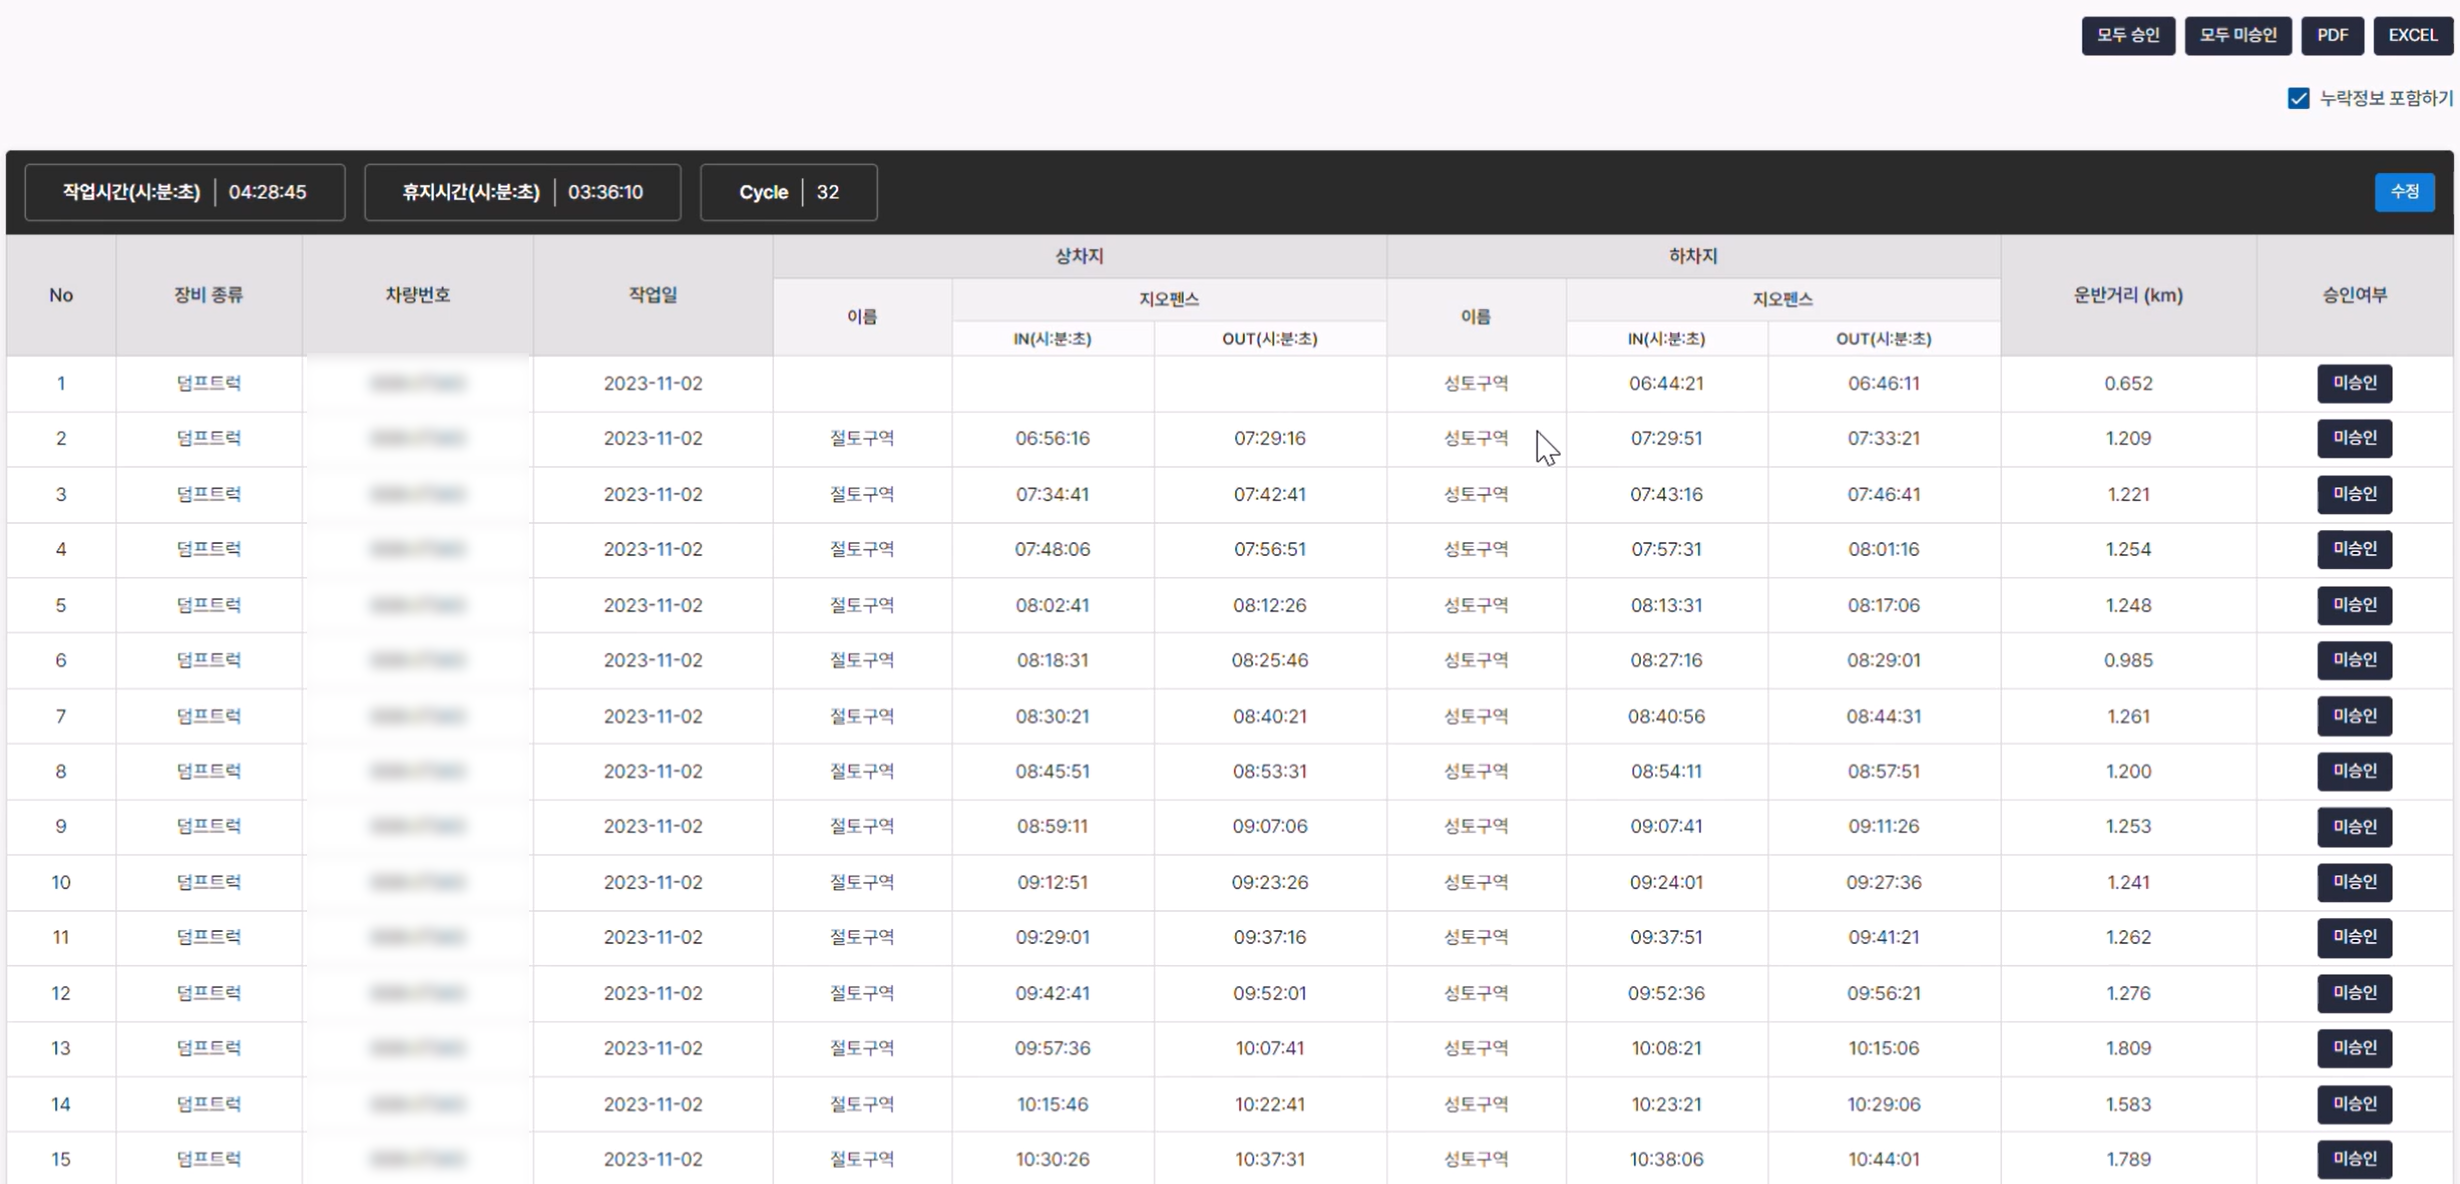Image resolution: width=2460 pixels, height=1184 pixels.
Task: Toggle 미승인 status for row 15
Action: click(2354, 1159)
